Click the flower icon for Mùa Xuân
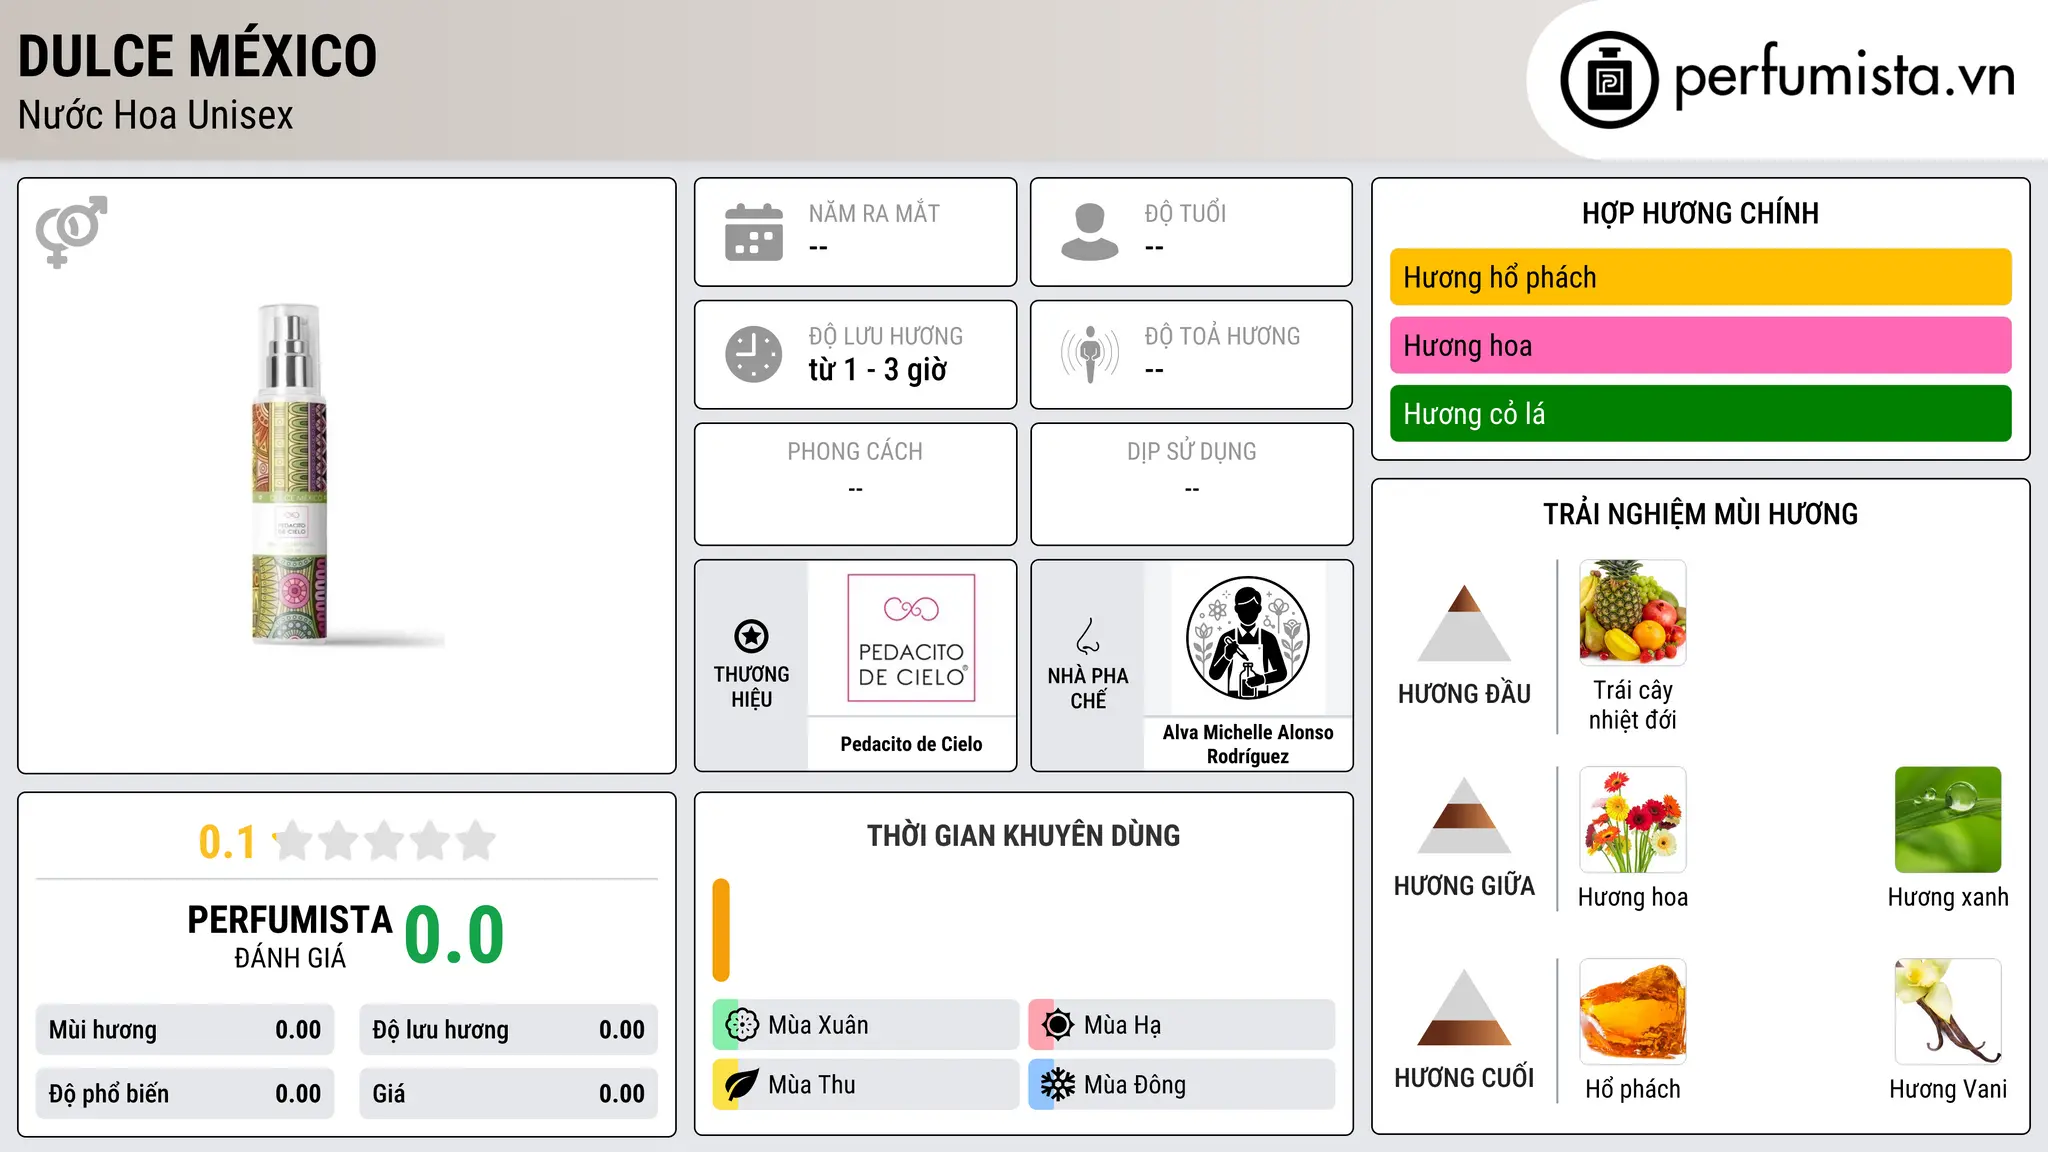The image size is (2048, 1152). (x=742, y=1025)
